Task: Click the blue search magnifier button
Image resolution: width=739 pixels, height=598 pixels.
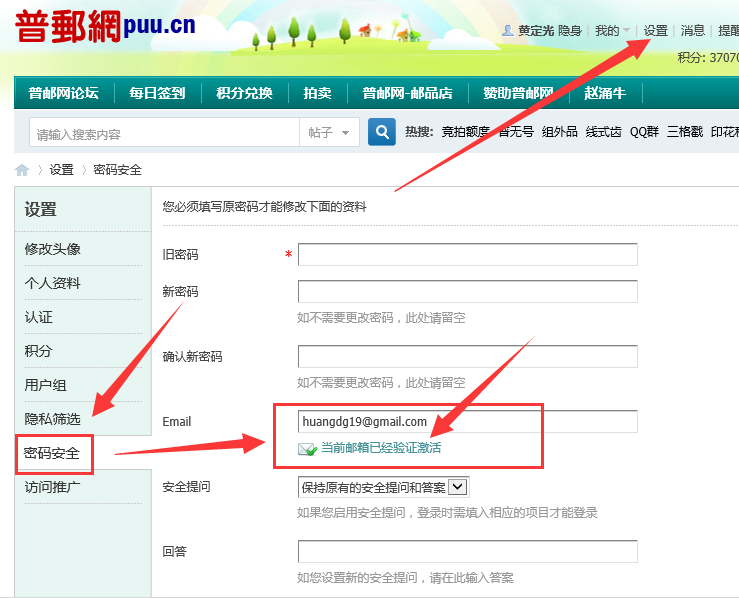Action: click(382, 132)
